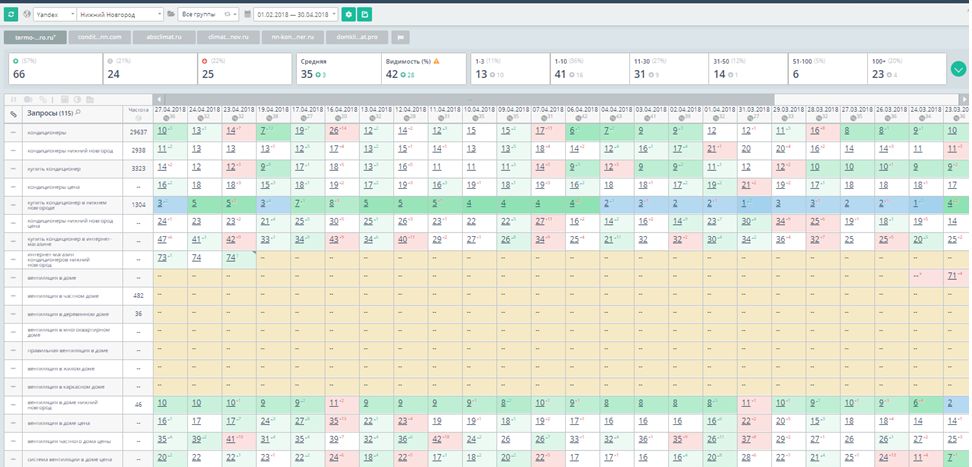
Task: Click the Средняя 35 summary card
Action: pos(338,68)
